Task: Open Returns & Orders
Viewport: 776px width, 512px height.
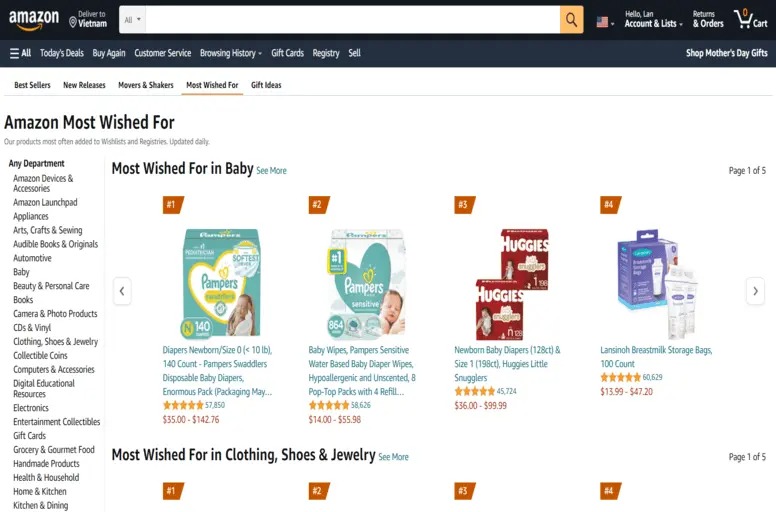Action: 708,20
